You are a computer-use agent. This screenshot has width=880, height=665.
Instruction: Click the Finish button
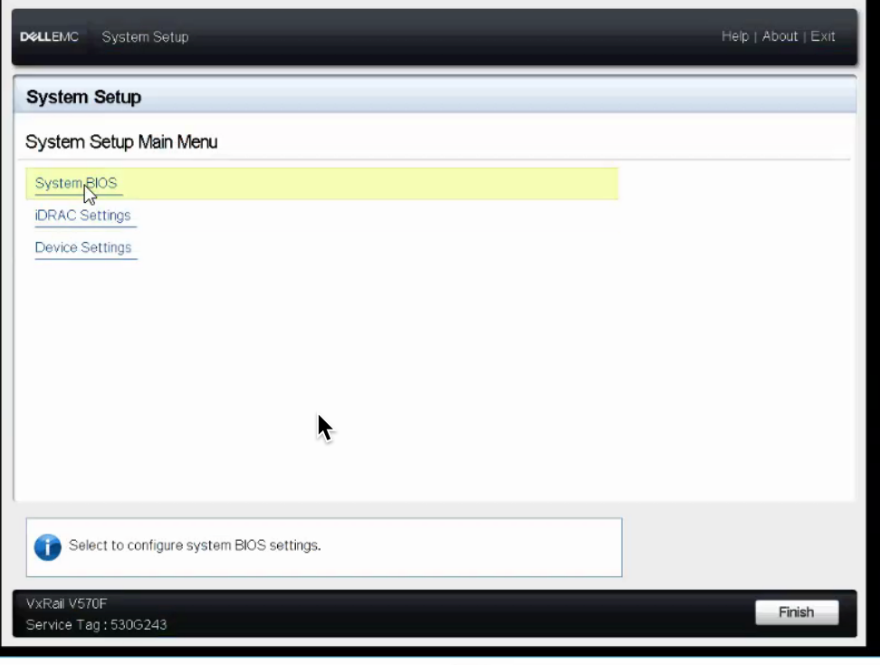tap(796, 612)
